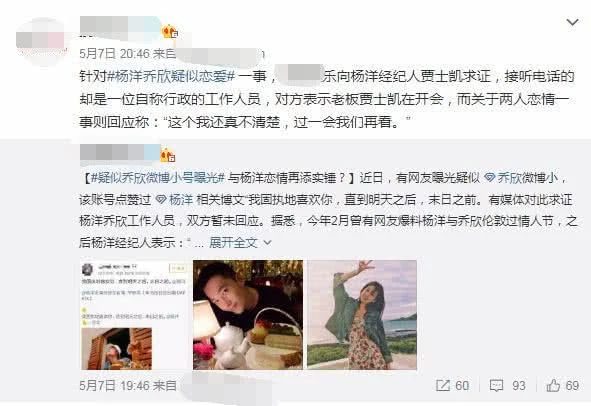The width and height of the screenshot is (591, 406).
Task: Open the man with teapot photo
Action: tap(248, 315)
